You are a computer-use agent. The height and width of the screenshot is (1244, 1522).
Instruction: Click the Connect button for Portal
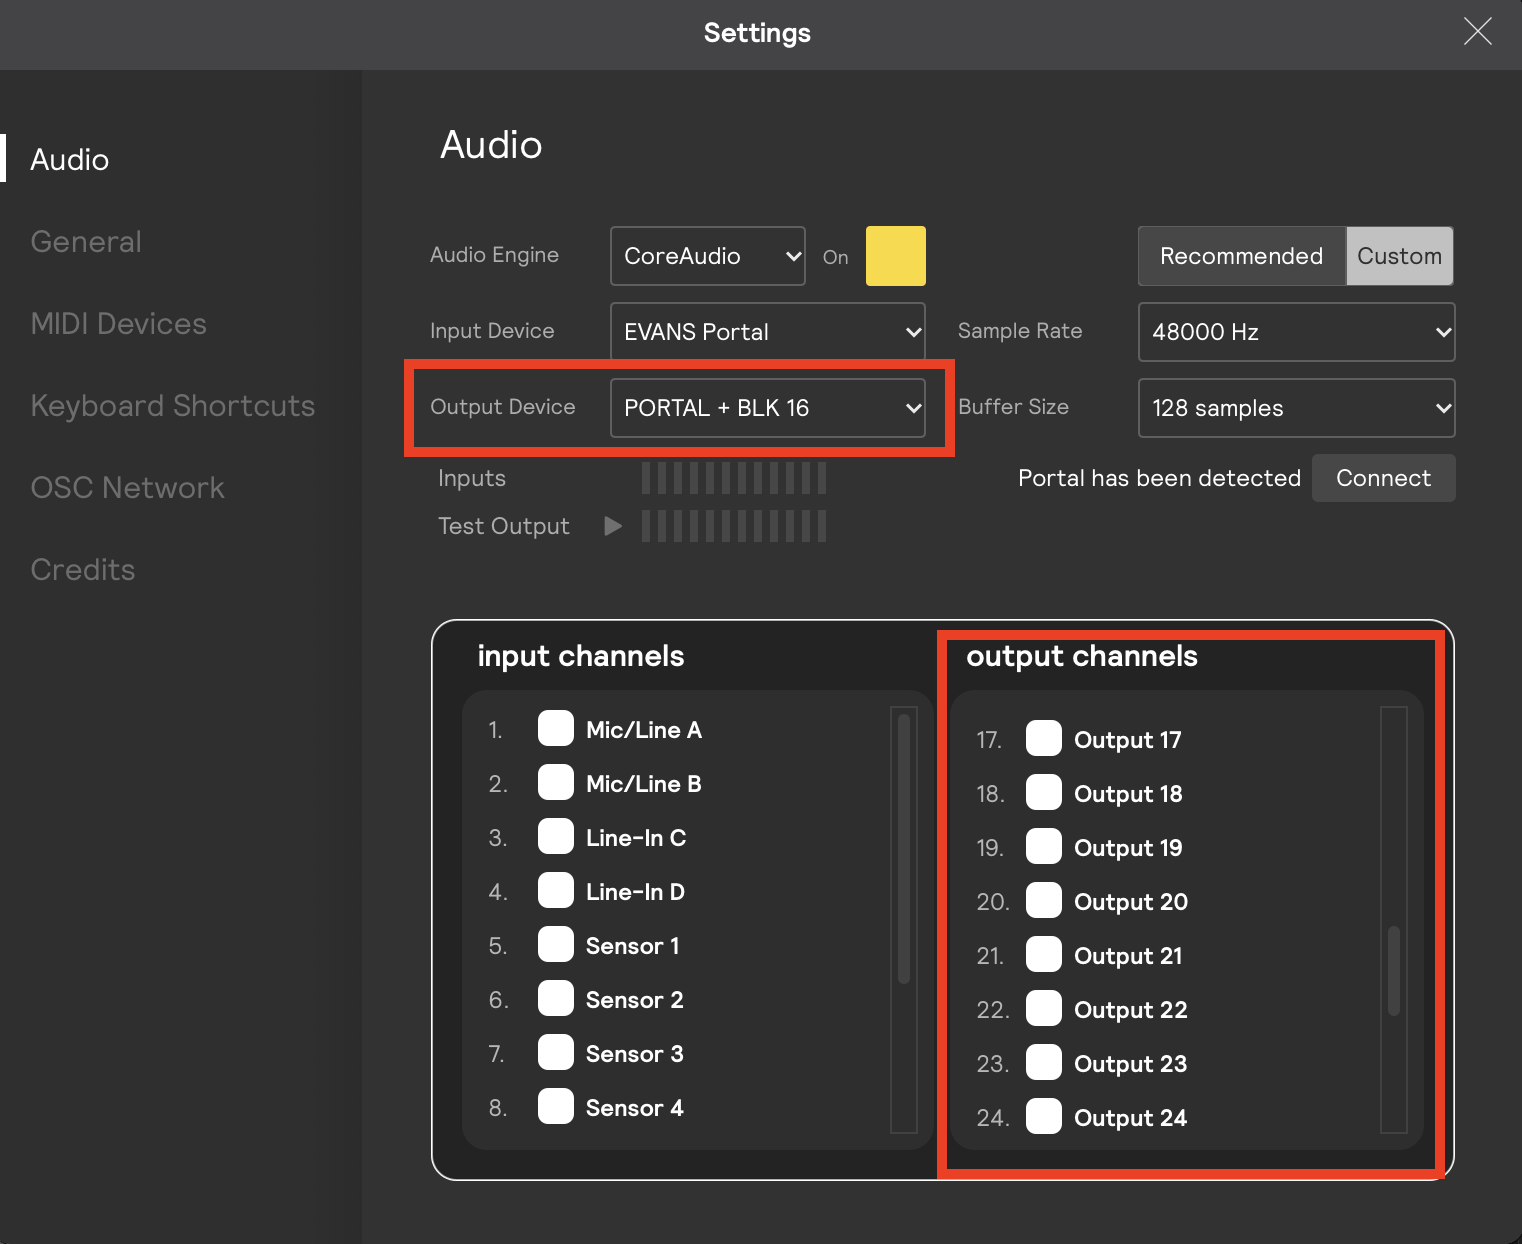tap(1383, 478)
